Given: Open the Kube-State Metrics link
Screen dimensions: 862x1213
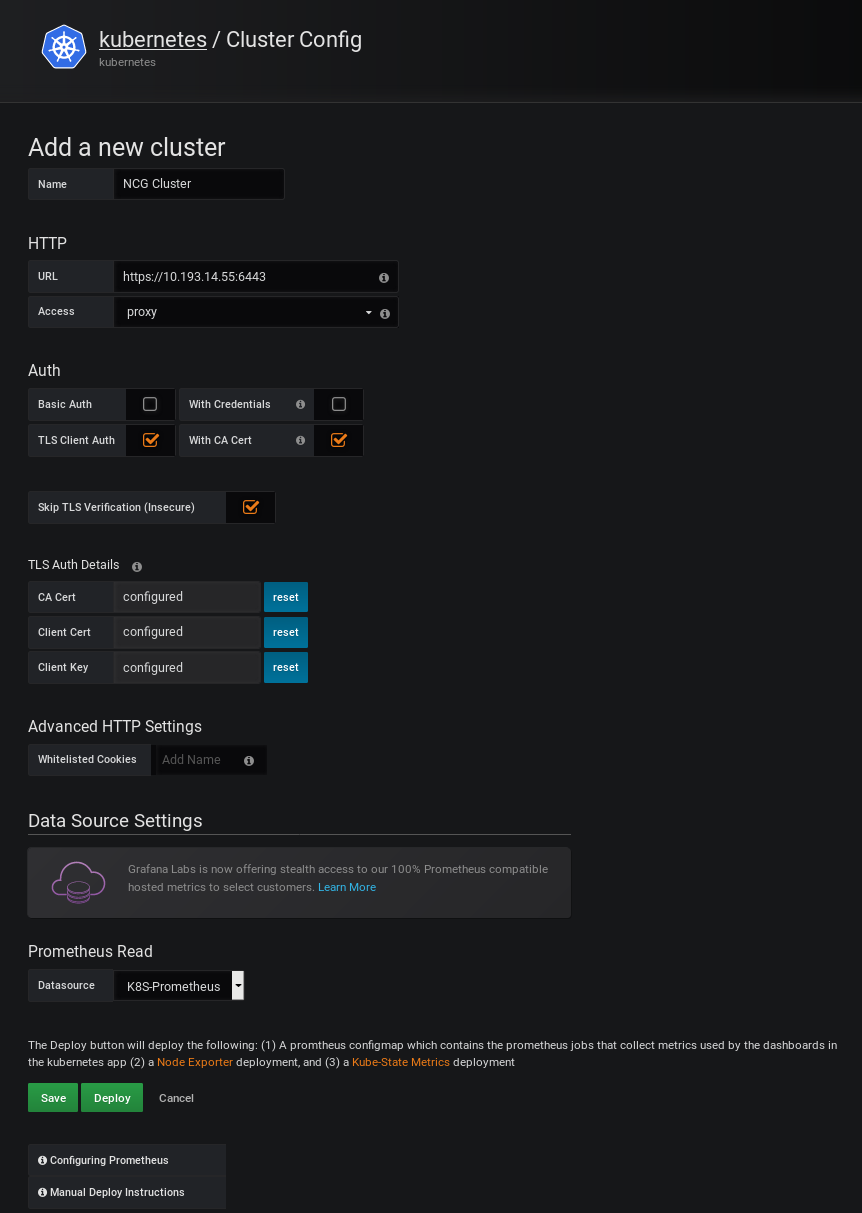Looking at the screenshot, I should (x=401, y=1062).
